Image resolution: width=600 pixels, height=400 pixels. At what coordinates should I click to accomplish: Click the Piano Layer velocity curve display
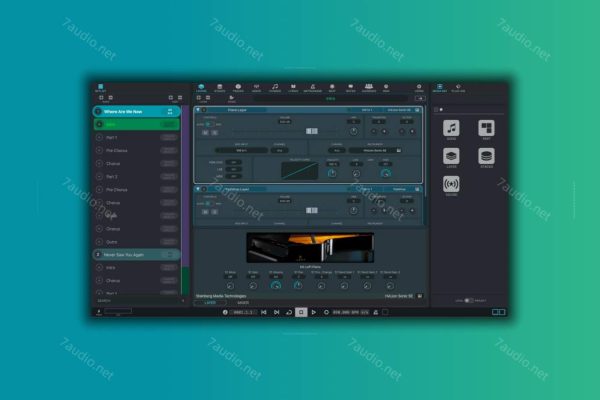click(x=300, y=171)
